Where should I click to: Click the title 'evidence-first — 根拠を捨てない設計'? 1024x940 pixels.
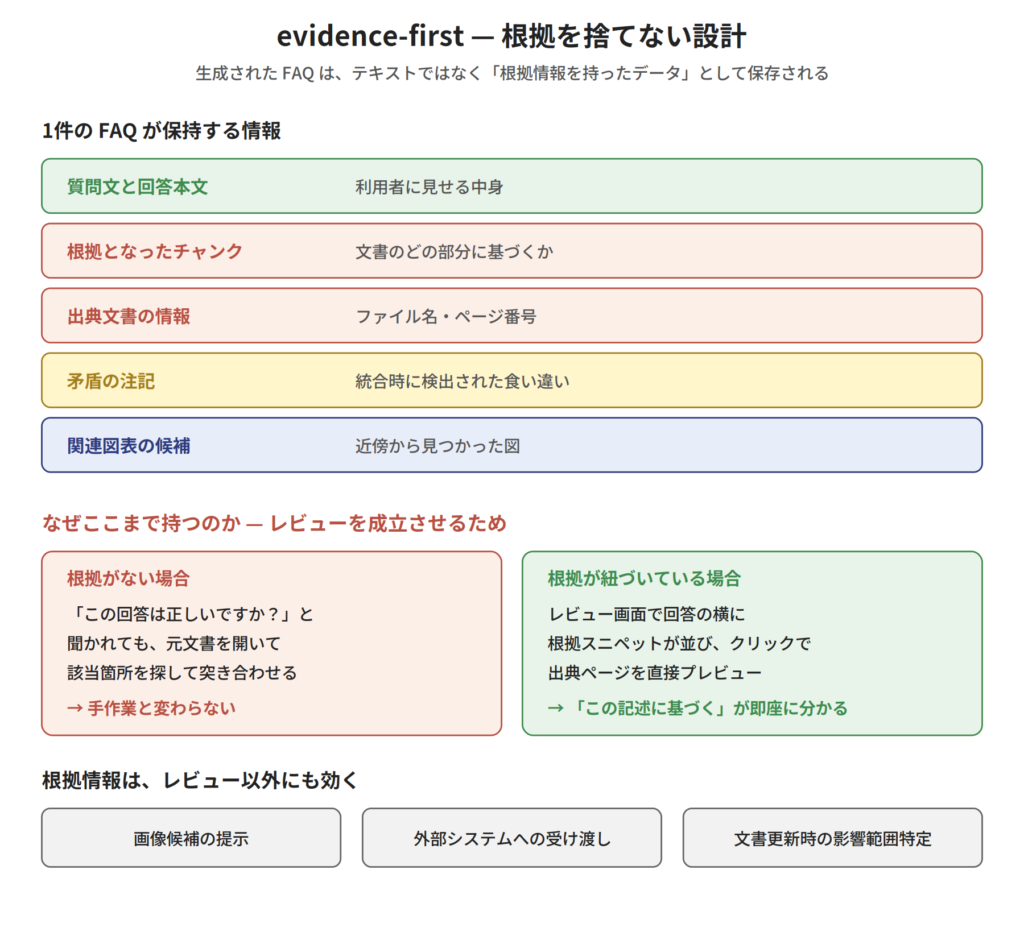511,35
